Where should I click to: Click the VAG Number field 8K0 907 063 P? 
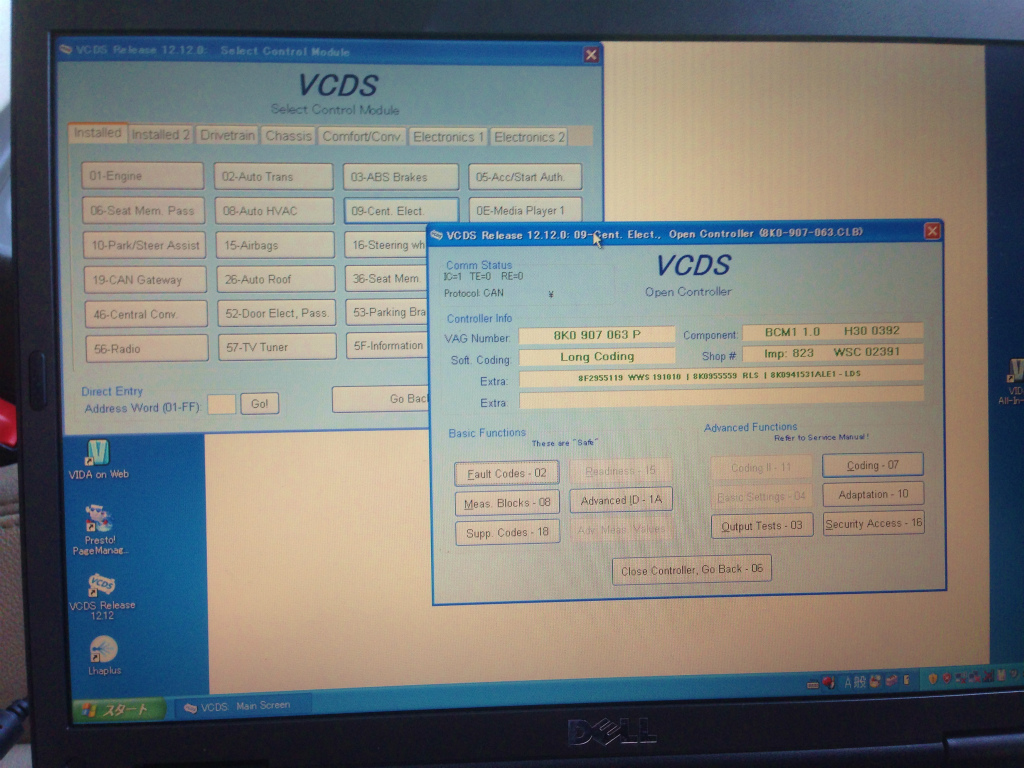(x=597, y=335)
